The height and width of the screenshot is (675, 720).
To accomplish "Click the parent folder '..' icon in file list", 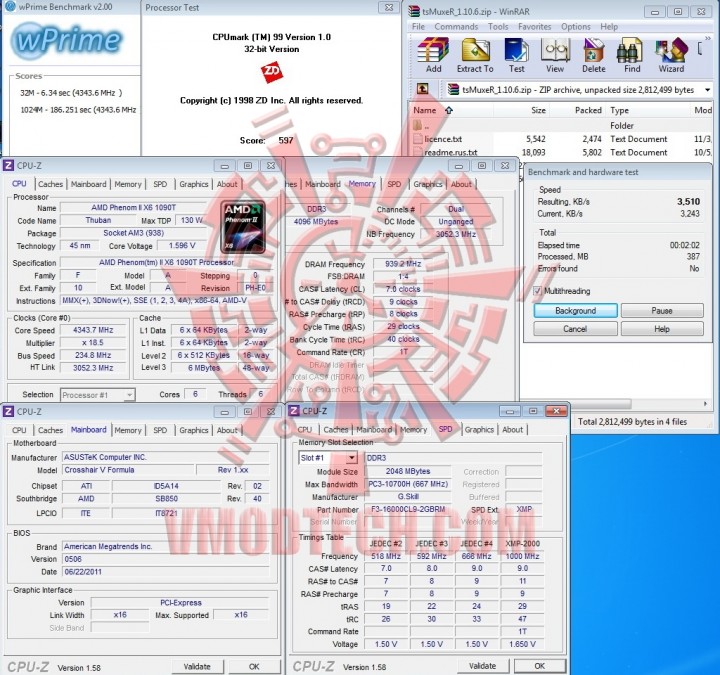I will coord(417,125).
